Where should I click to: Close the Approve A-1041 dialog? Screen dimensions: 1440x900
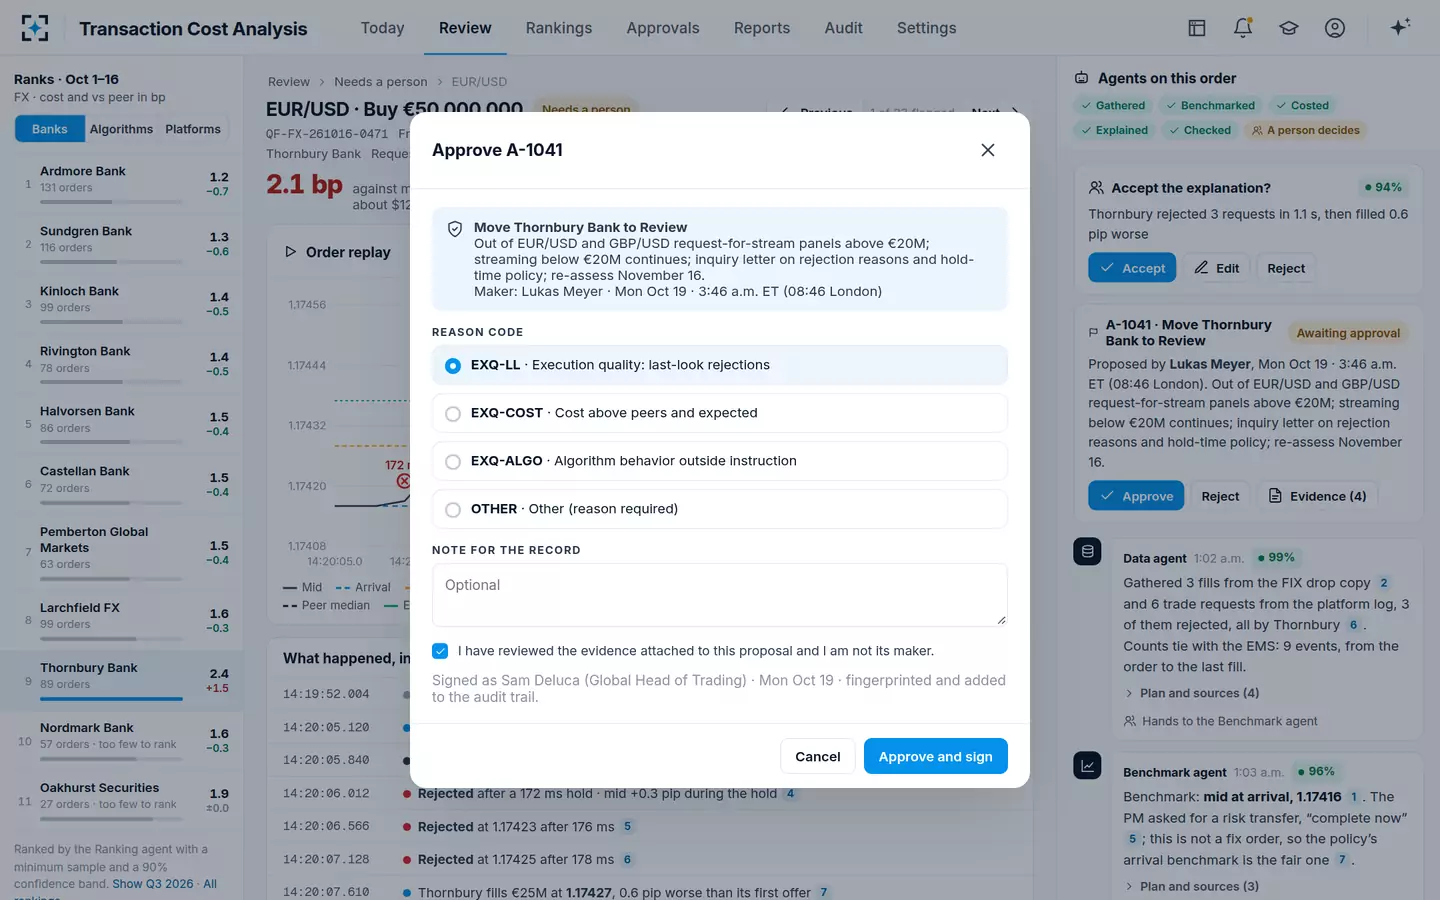988,150
